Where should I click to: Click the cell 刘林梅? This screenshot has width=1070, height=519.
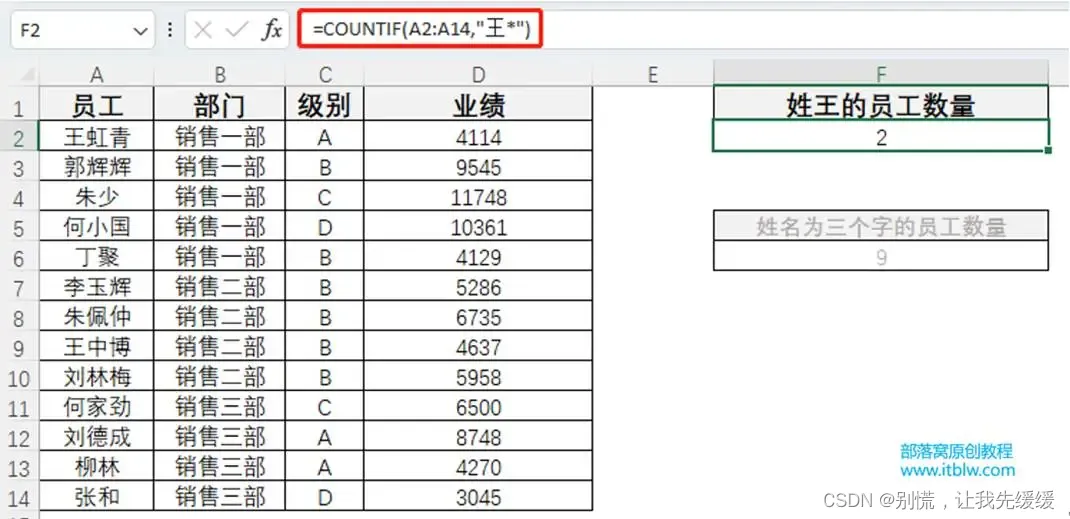[97, 377]
